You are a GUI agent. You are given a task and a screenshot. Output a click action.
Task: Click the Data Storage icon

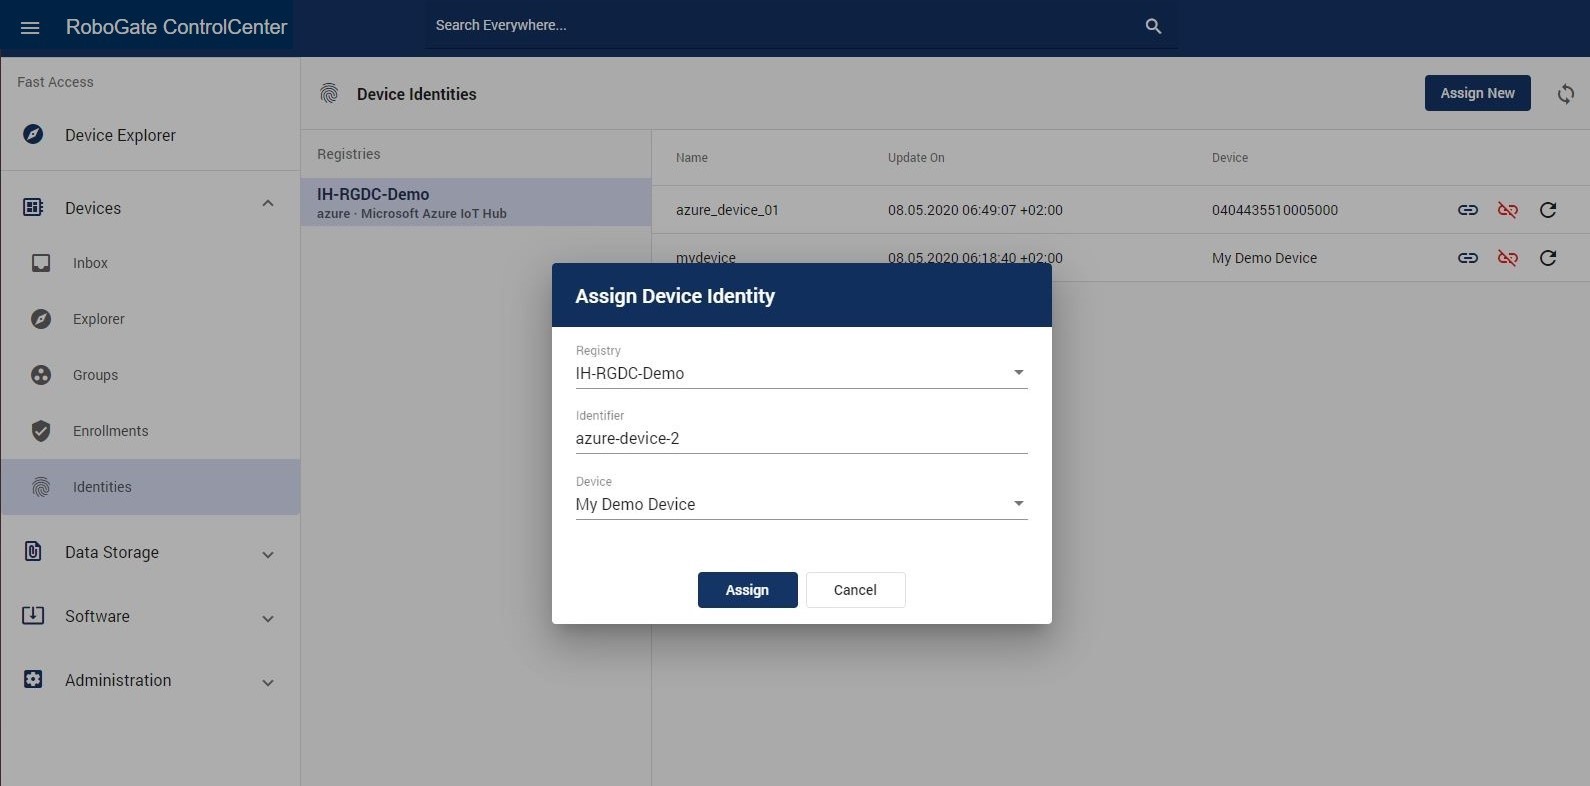tap(33, 551)
